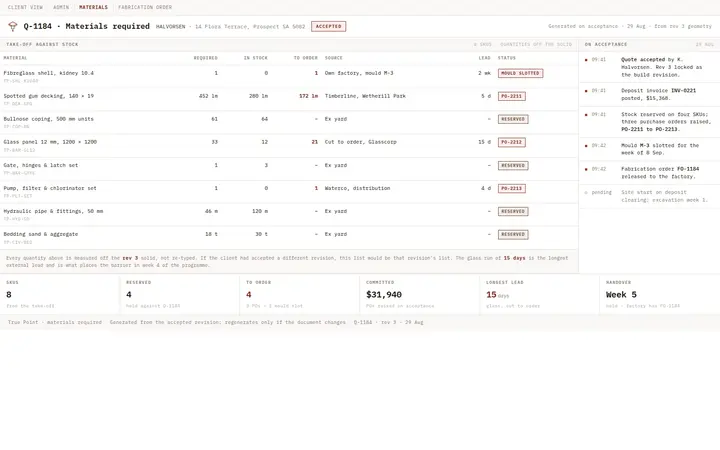Image resolution: width=720 pixels, height=450 pixels.
Task: Click the TAKE-OFF AGAINST STOCK heading
Action: 42,45
